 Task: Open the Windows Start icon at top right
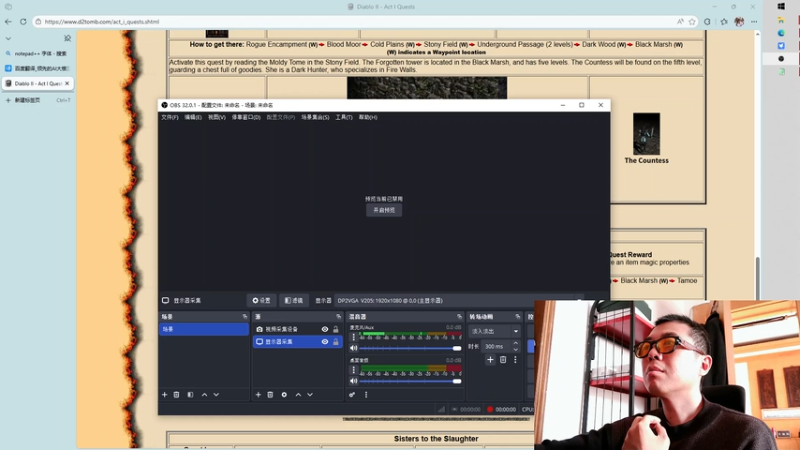click(781, 7)
